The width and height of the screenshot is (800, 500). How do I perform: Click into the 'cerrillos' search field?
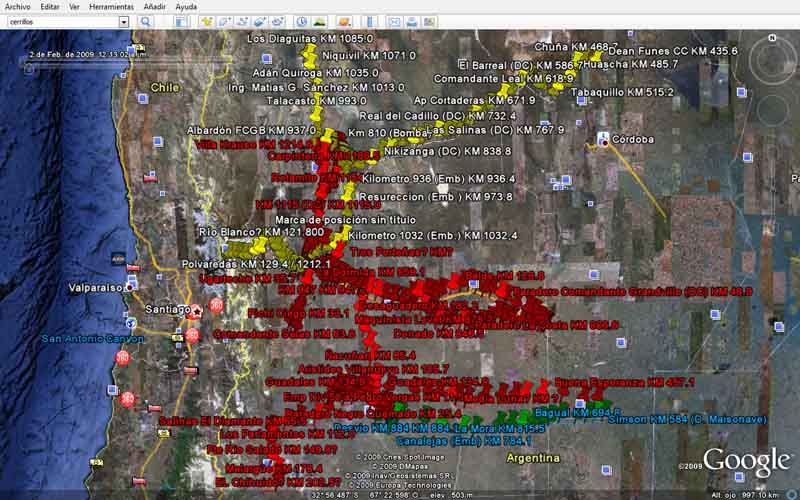point(63,22)
